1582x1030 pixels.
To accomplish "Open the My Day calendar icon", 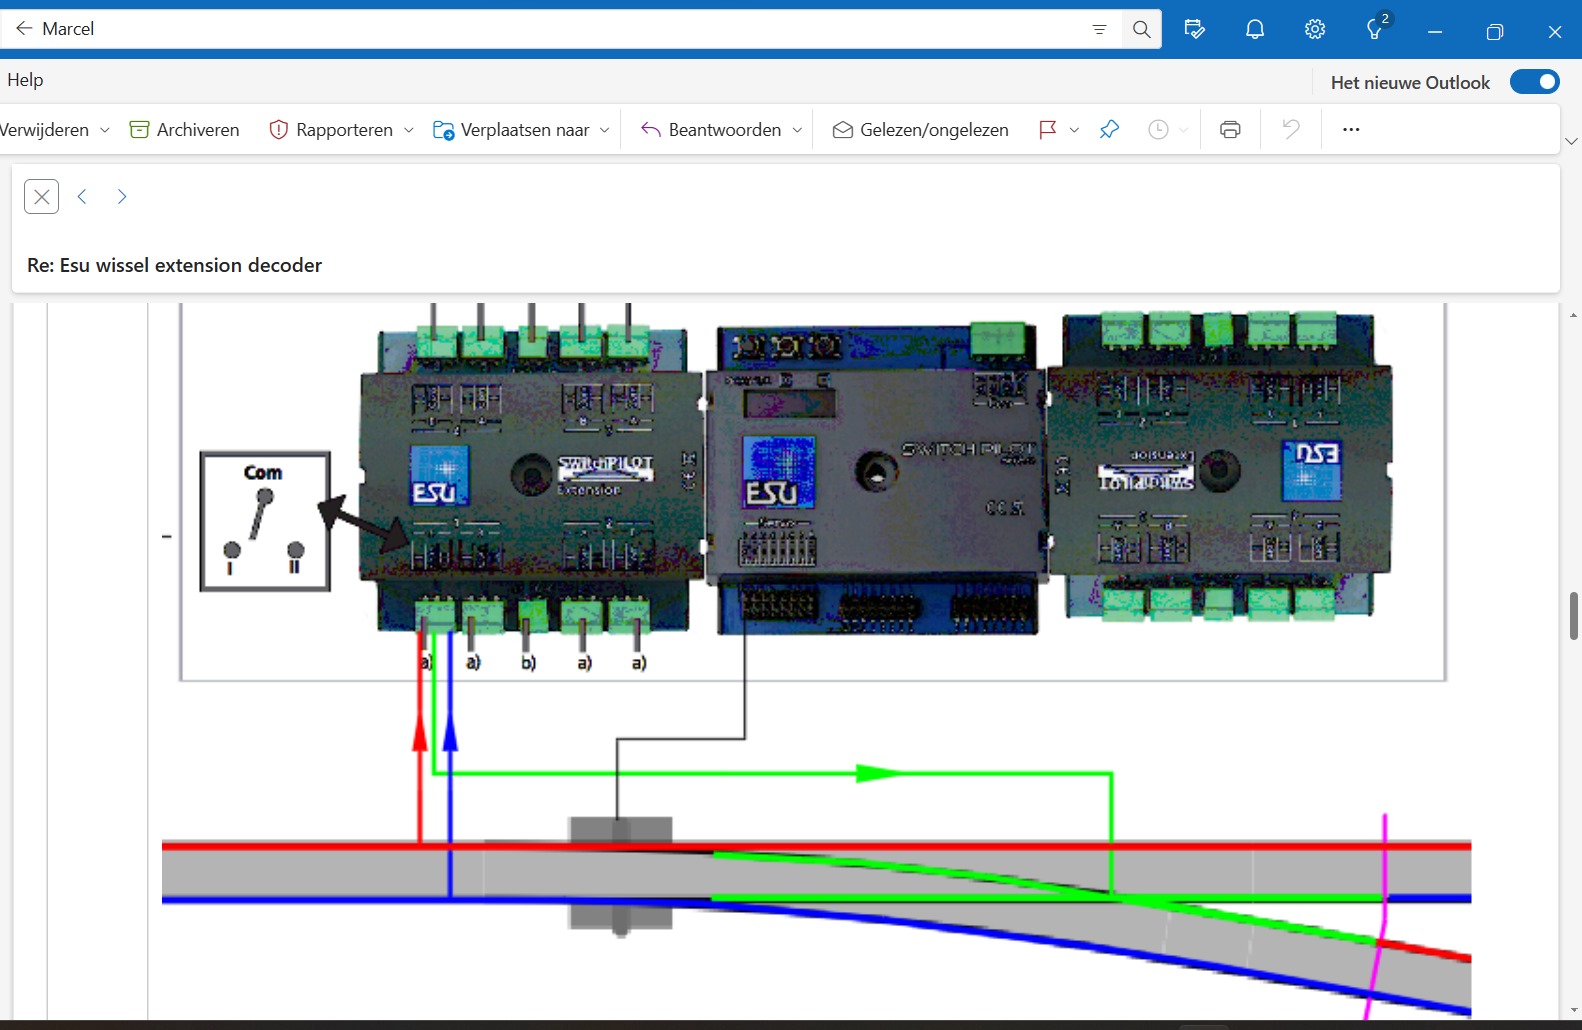I will pos(1194,29).
